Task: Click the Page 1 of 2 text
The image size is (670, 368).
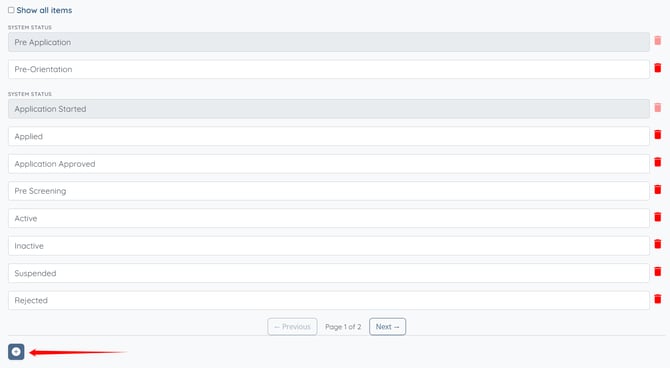Action: [x=343, y=327]
